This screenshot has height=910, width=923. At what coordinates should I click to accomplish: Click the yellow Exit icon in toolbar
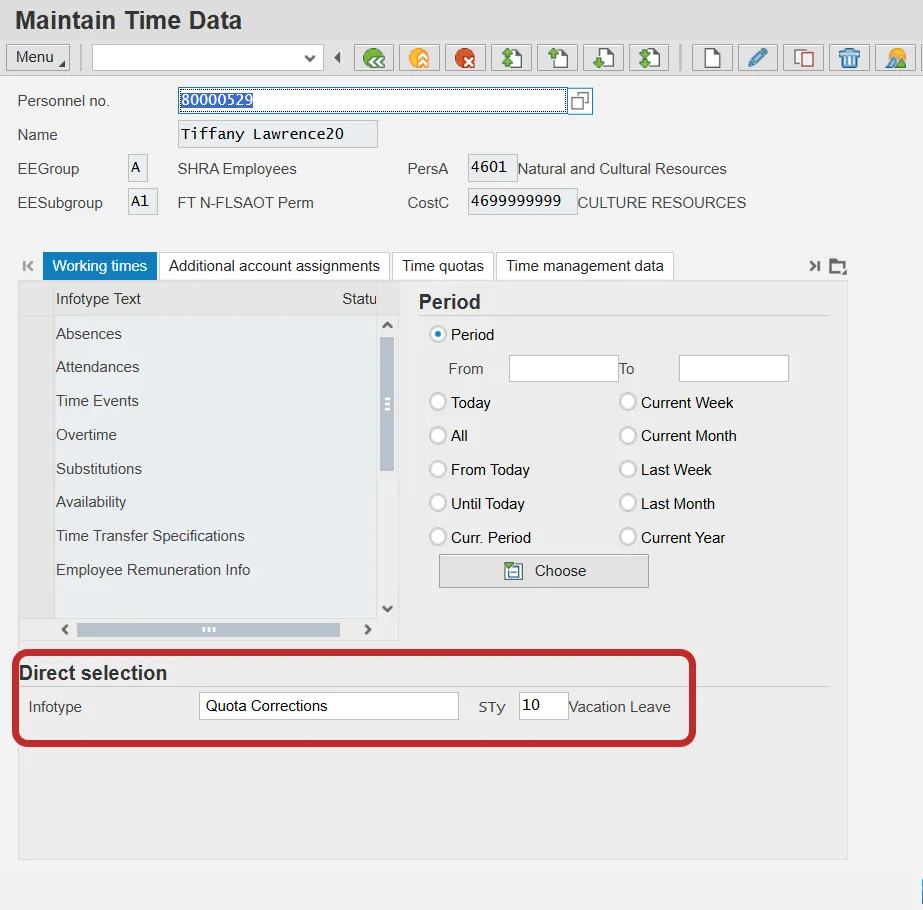(x=419, y=58)
